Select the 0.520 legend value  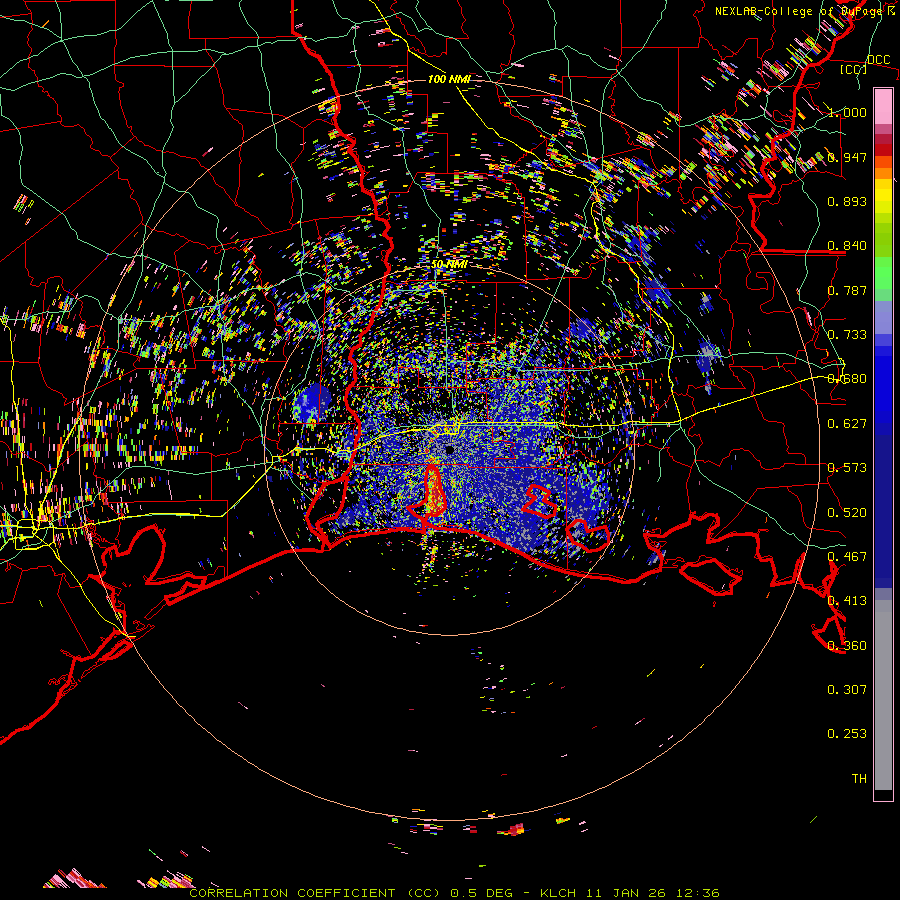pos(847,513)
